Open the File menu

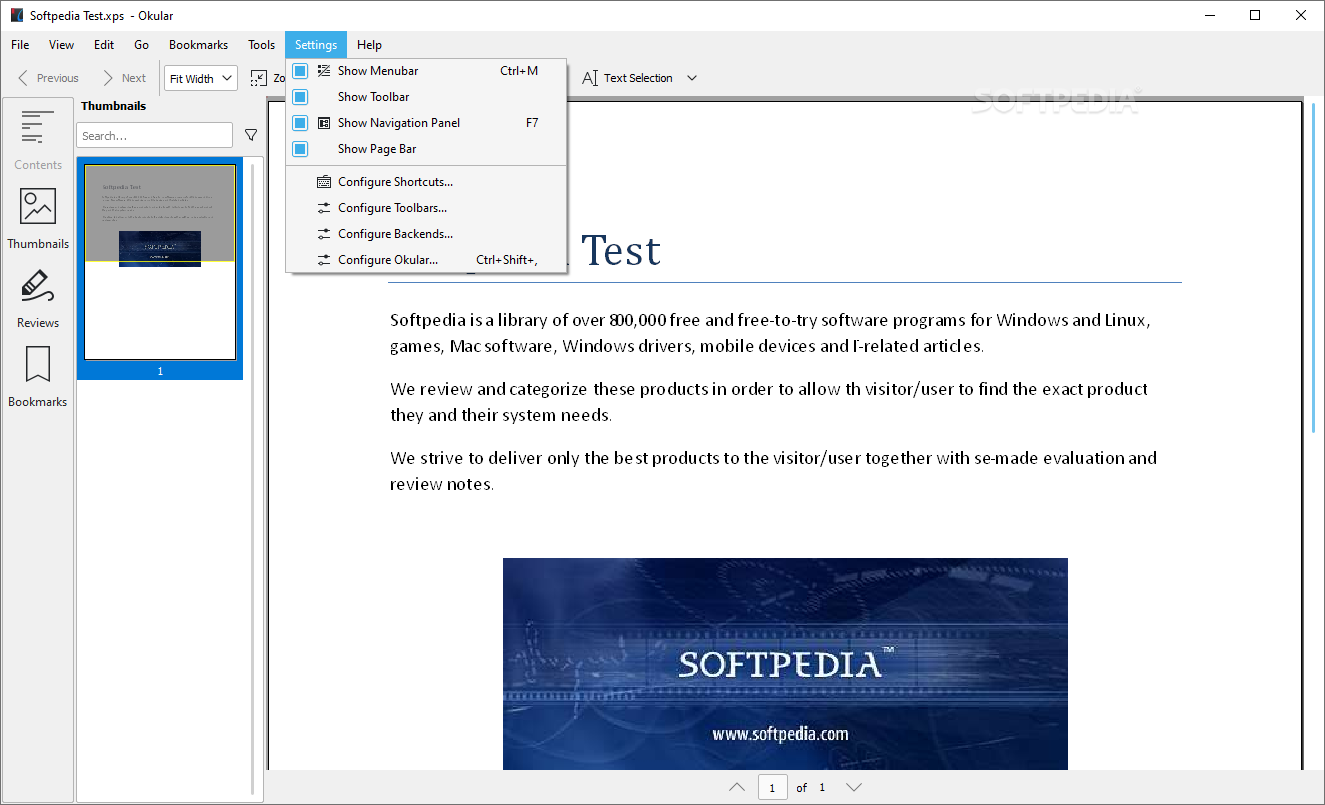[x=20, y=45]
